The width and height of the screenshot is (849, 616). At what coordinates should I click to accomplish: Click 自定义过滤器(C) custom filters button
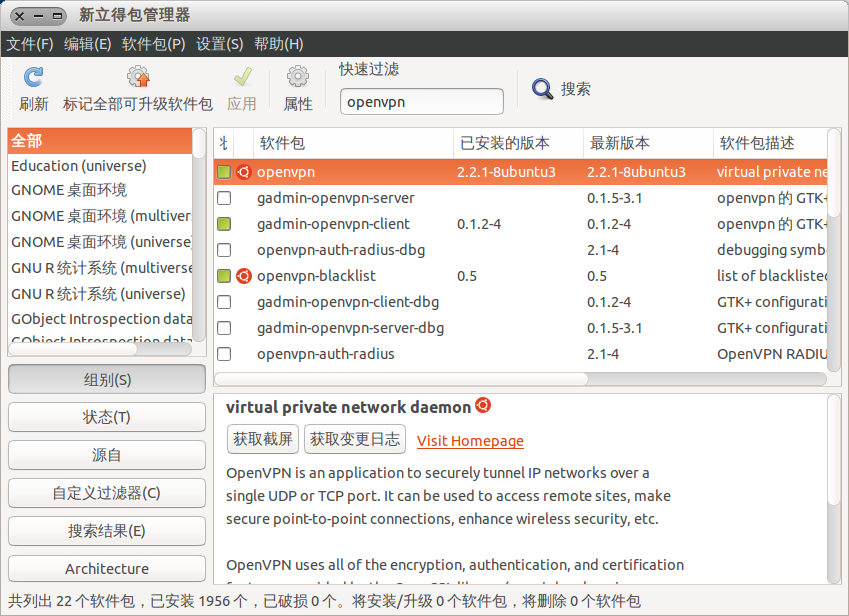click(107, 493)
